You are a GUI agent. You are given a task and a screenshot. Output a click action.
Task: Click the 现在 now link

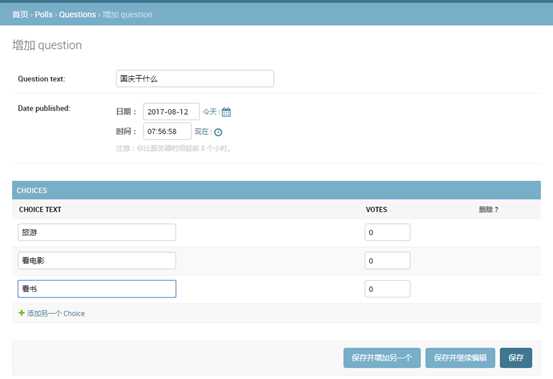tap(201, 132)
